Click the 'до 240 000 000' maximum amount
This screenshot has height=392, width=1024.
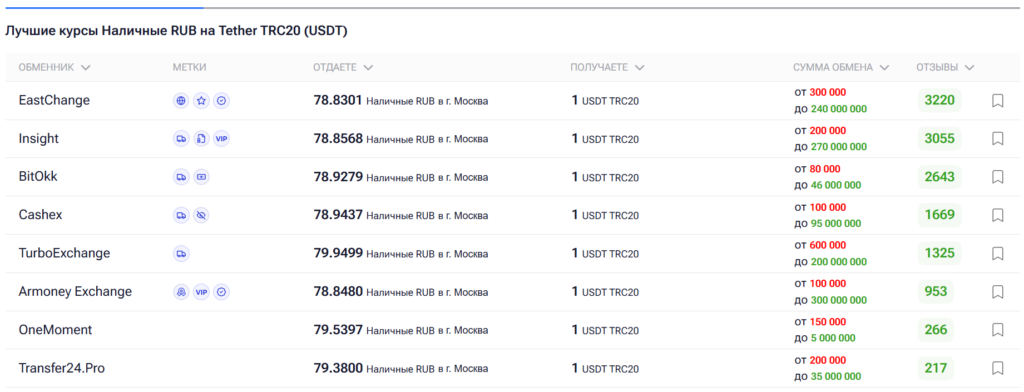(x=831, y=109)
